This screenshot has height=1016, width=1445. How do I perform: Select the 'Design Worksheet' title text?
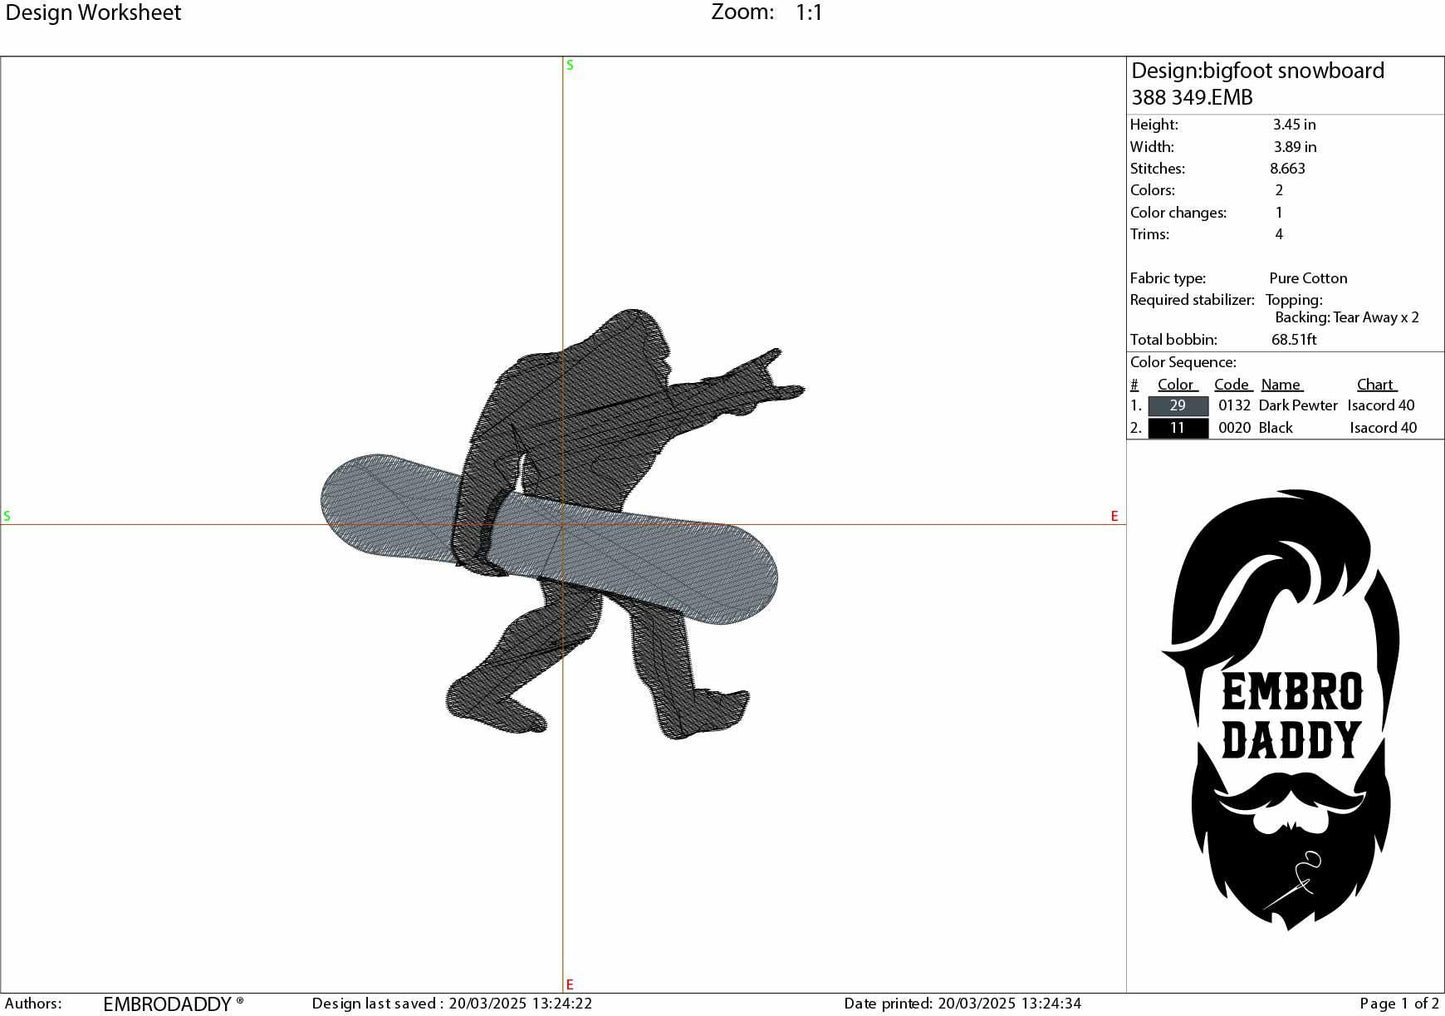[94, 13]
